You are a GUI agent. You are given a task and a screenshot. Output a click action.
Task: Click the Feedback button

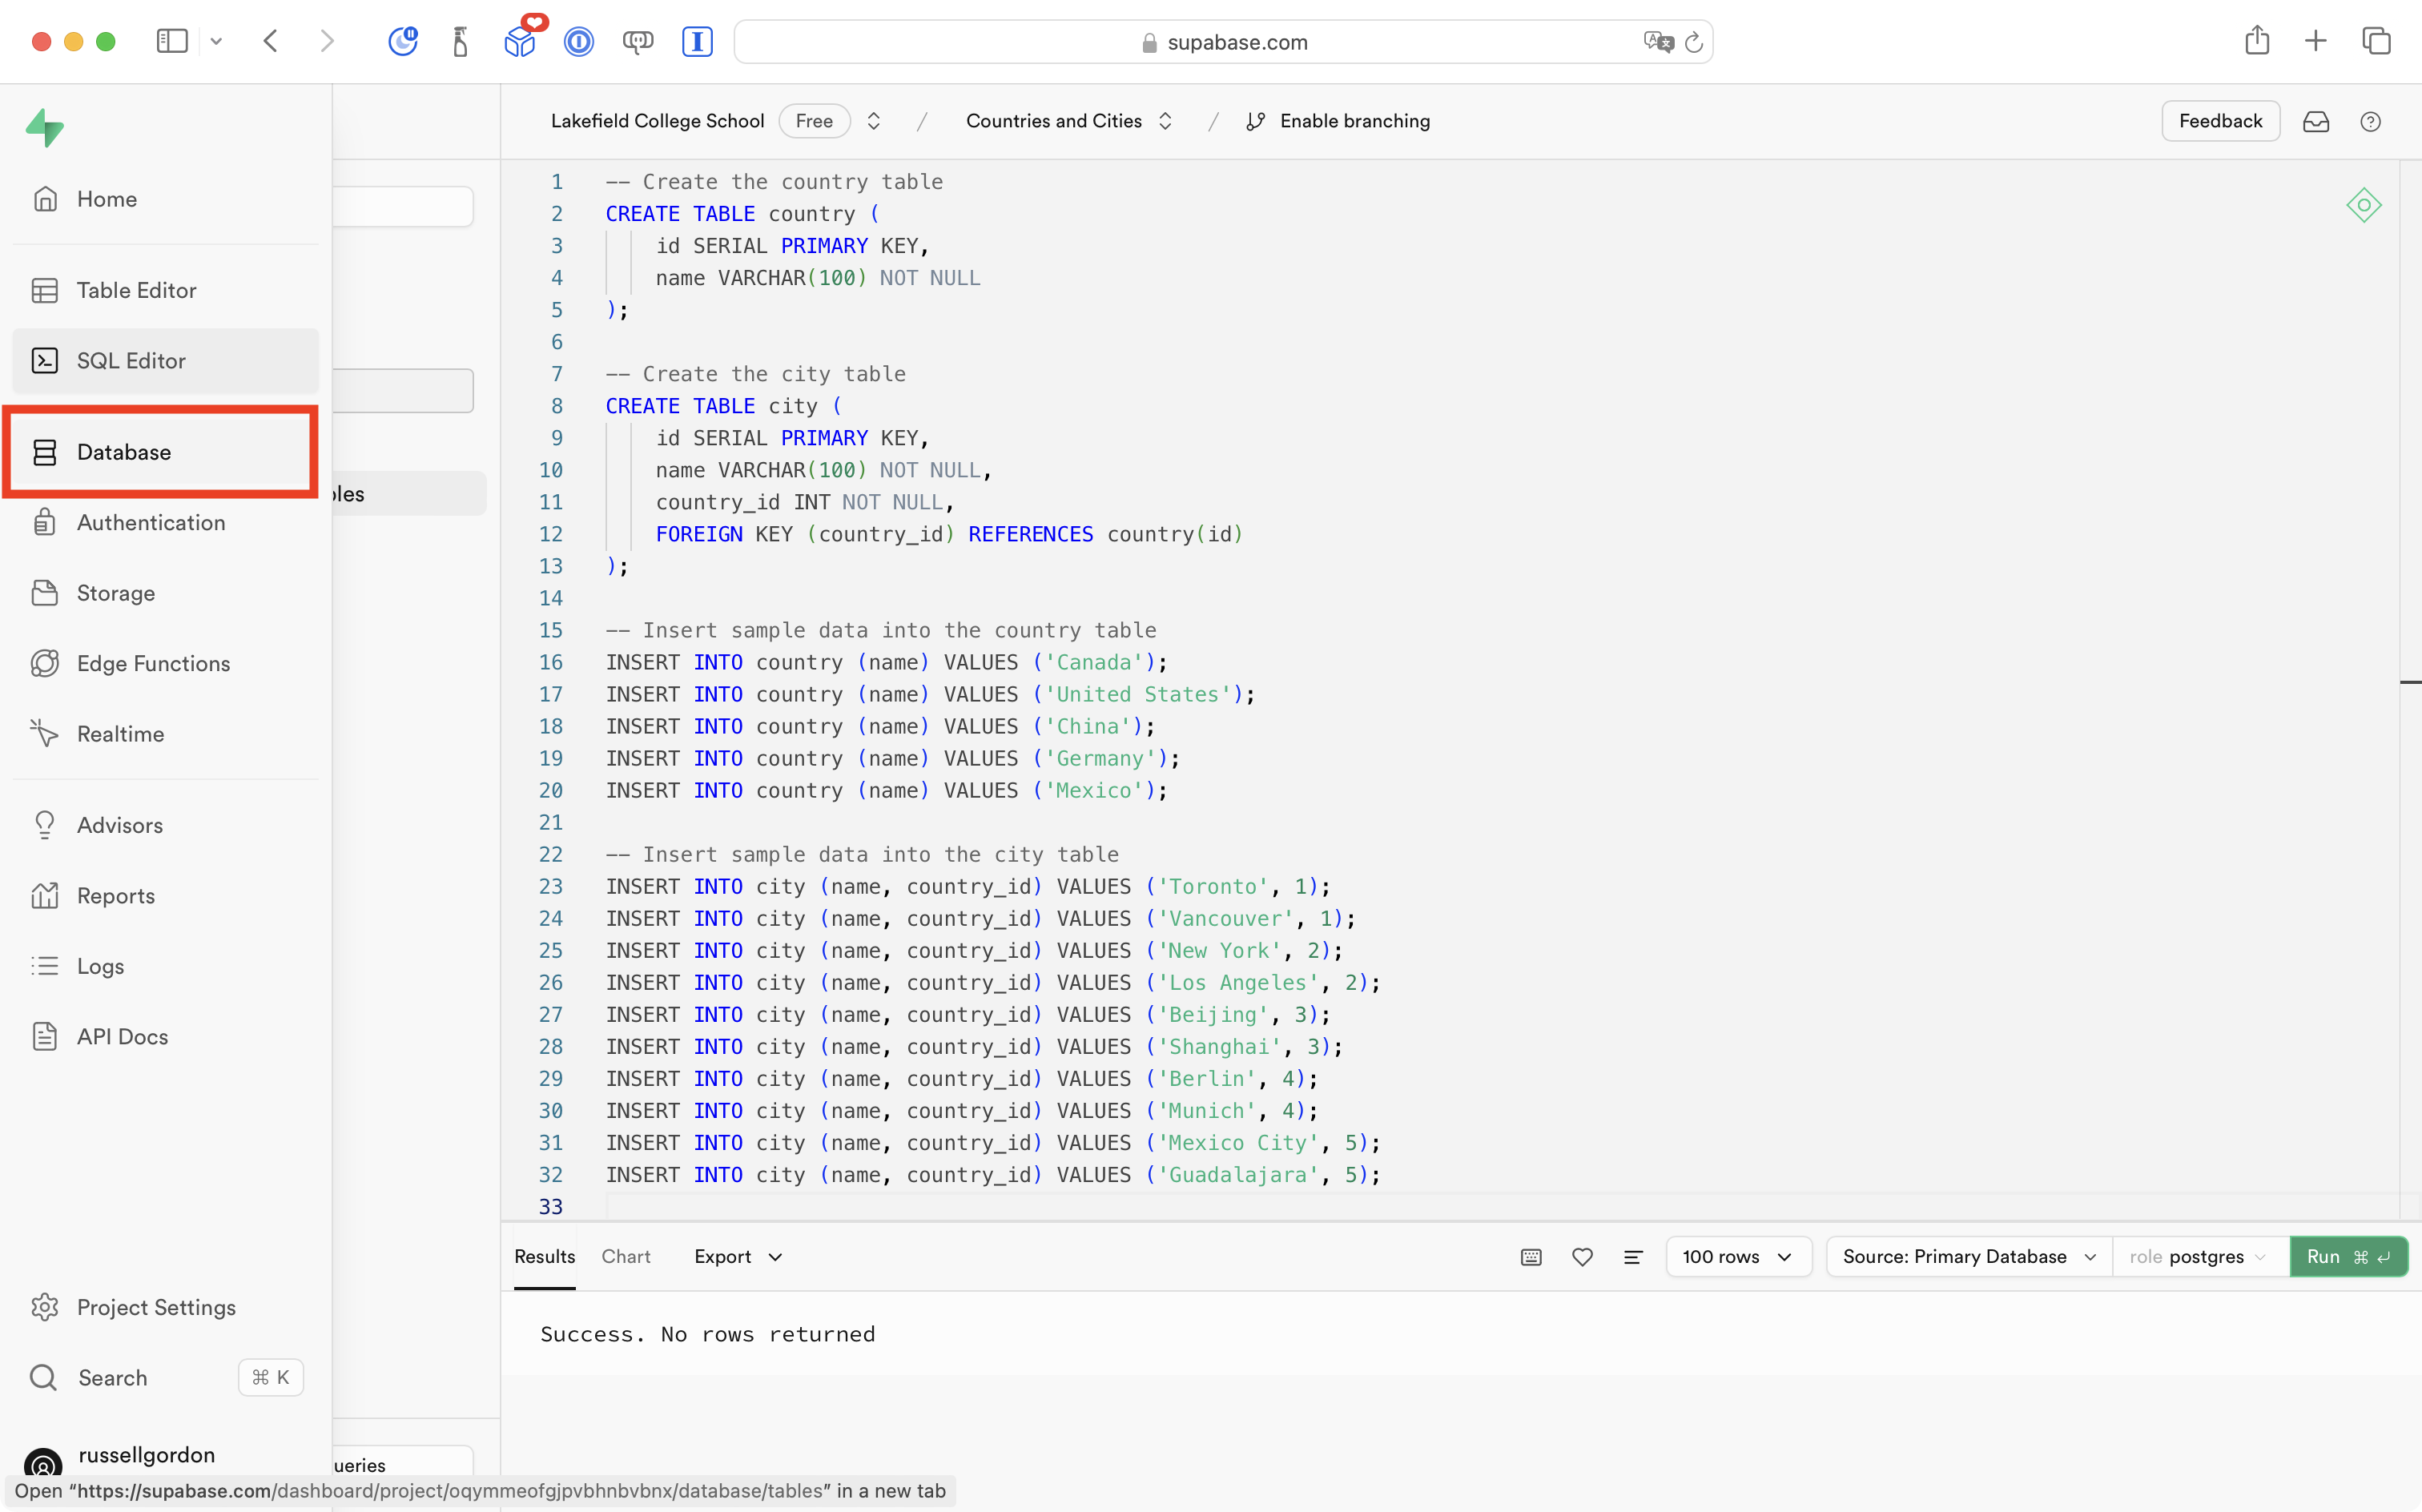[x=2219, y=121]
